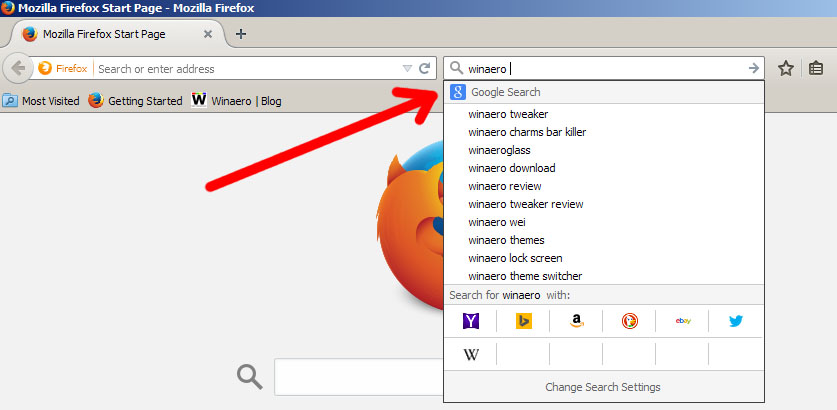
Task: Open the address bar history dropdown arrow
Action: [407, 68]
